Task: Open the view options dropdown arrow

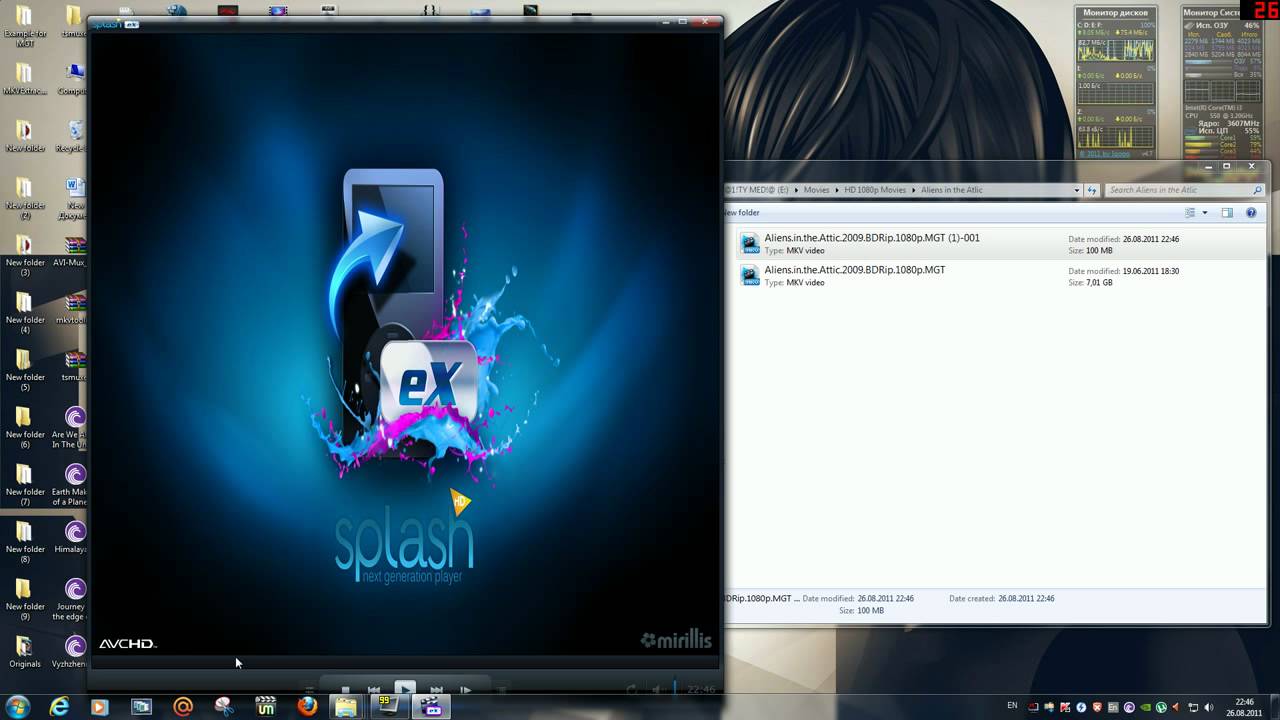Action: click(1205, 213)
